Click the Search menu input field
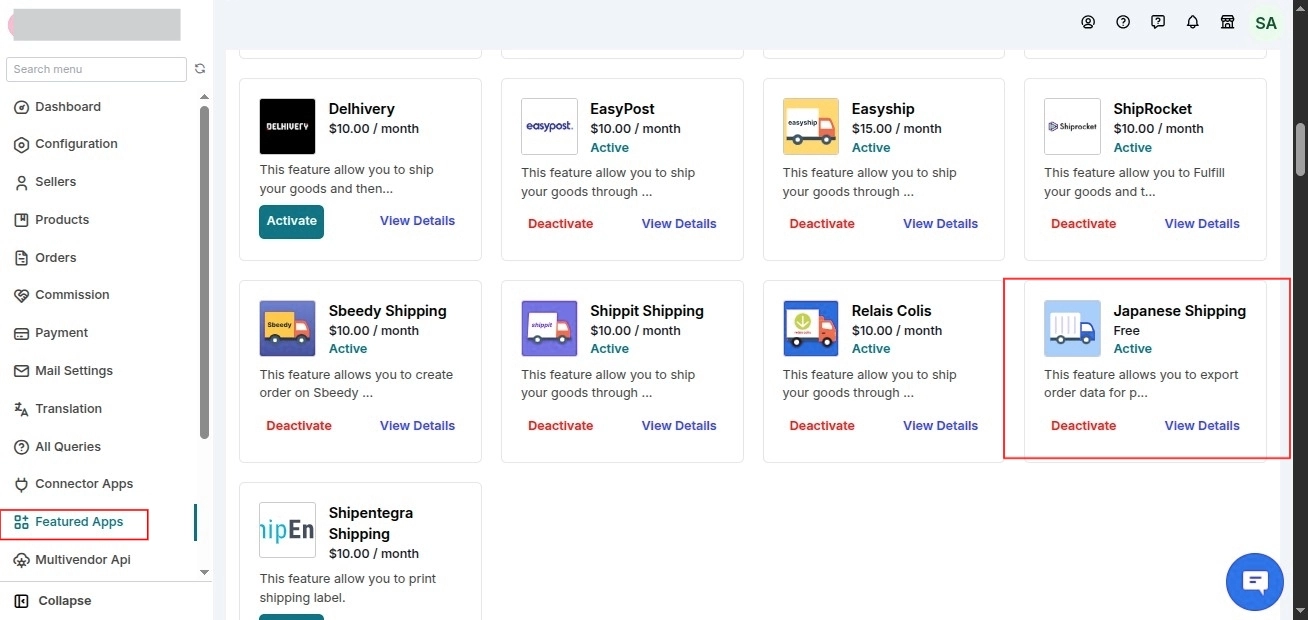This screenshot has width=1308, height=620. (x=96, y=69)
